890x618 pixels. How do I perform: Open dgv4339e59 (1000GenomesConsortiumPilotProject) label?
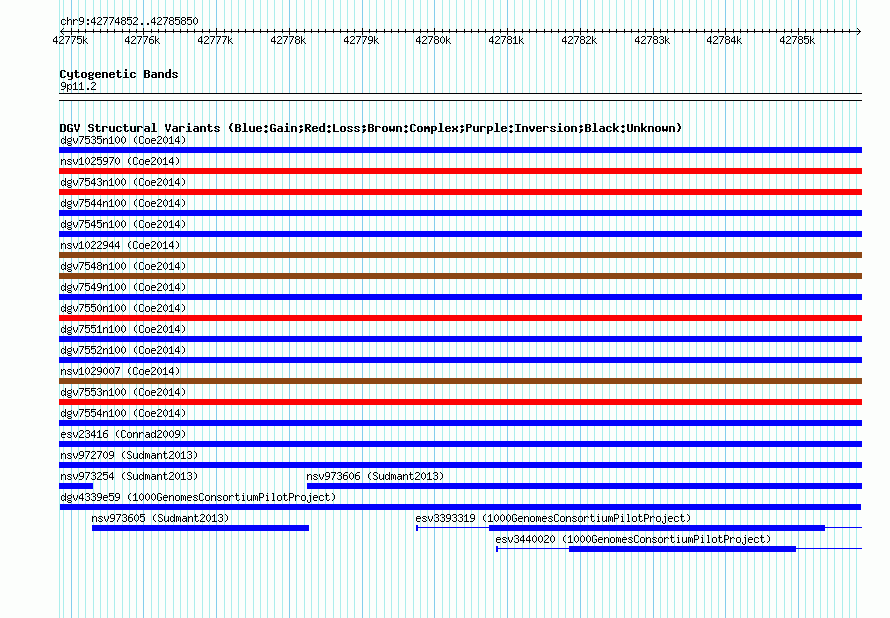198,497
